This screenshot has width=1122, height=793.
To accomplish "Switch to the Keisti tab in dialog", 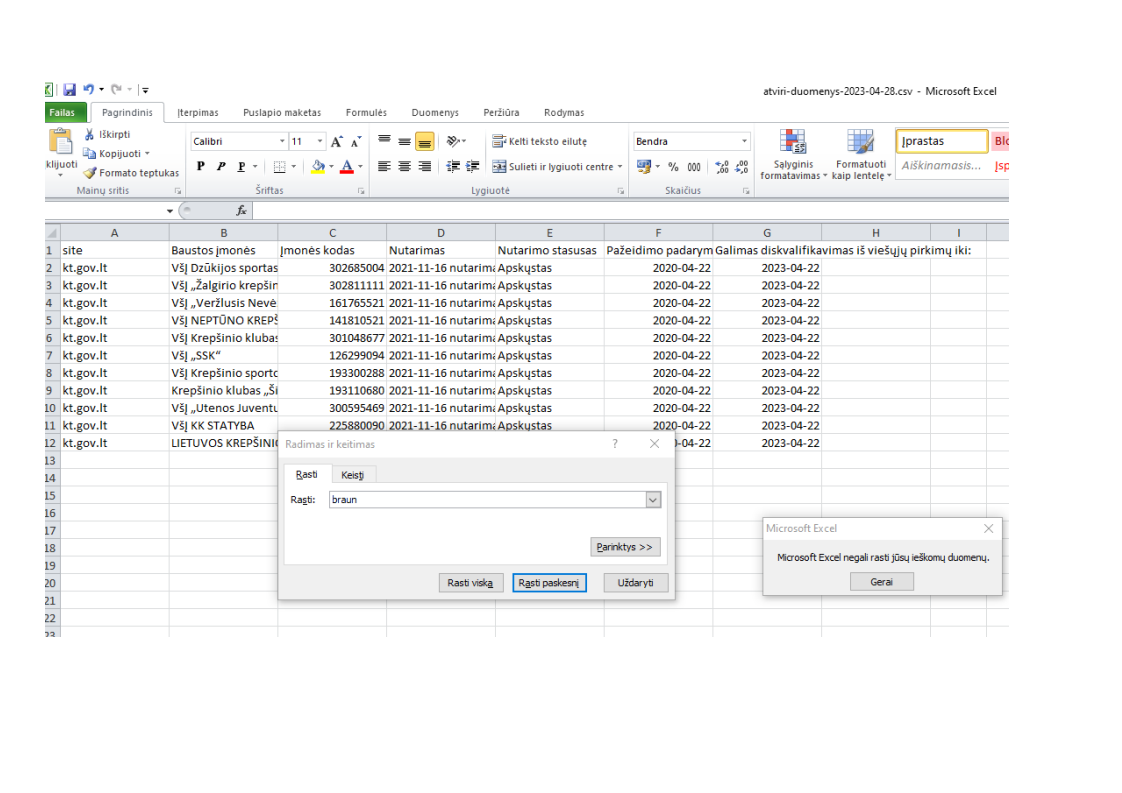I will pos(352,475).
